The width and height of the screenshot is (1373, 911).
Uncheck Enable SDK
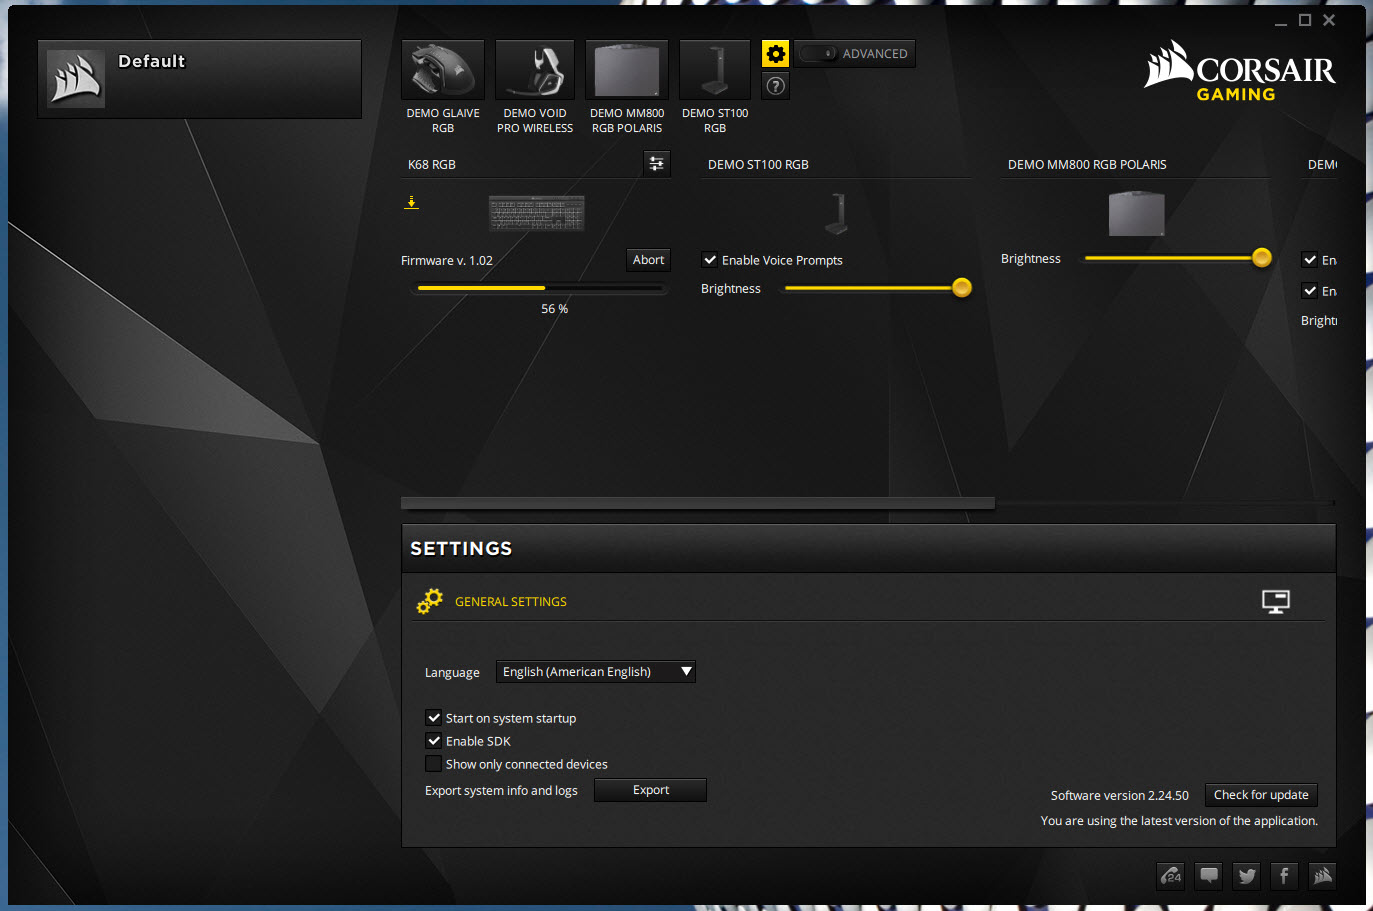[x=434, y=741]
